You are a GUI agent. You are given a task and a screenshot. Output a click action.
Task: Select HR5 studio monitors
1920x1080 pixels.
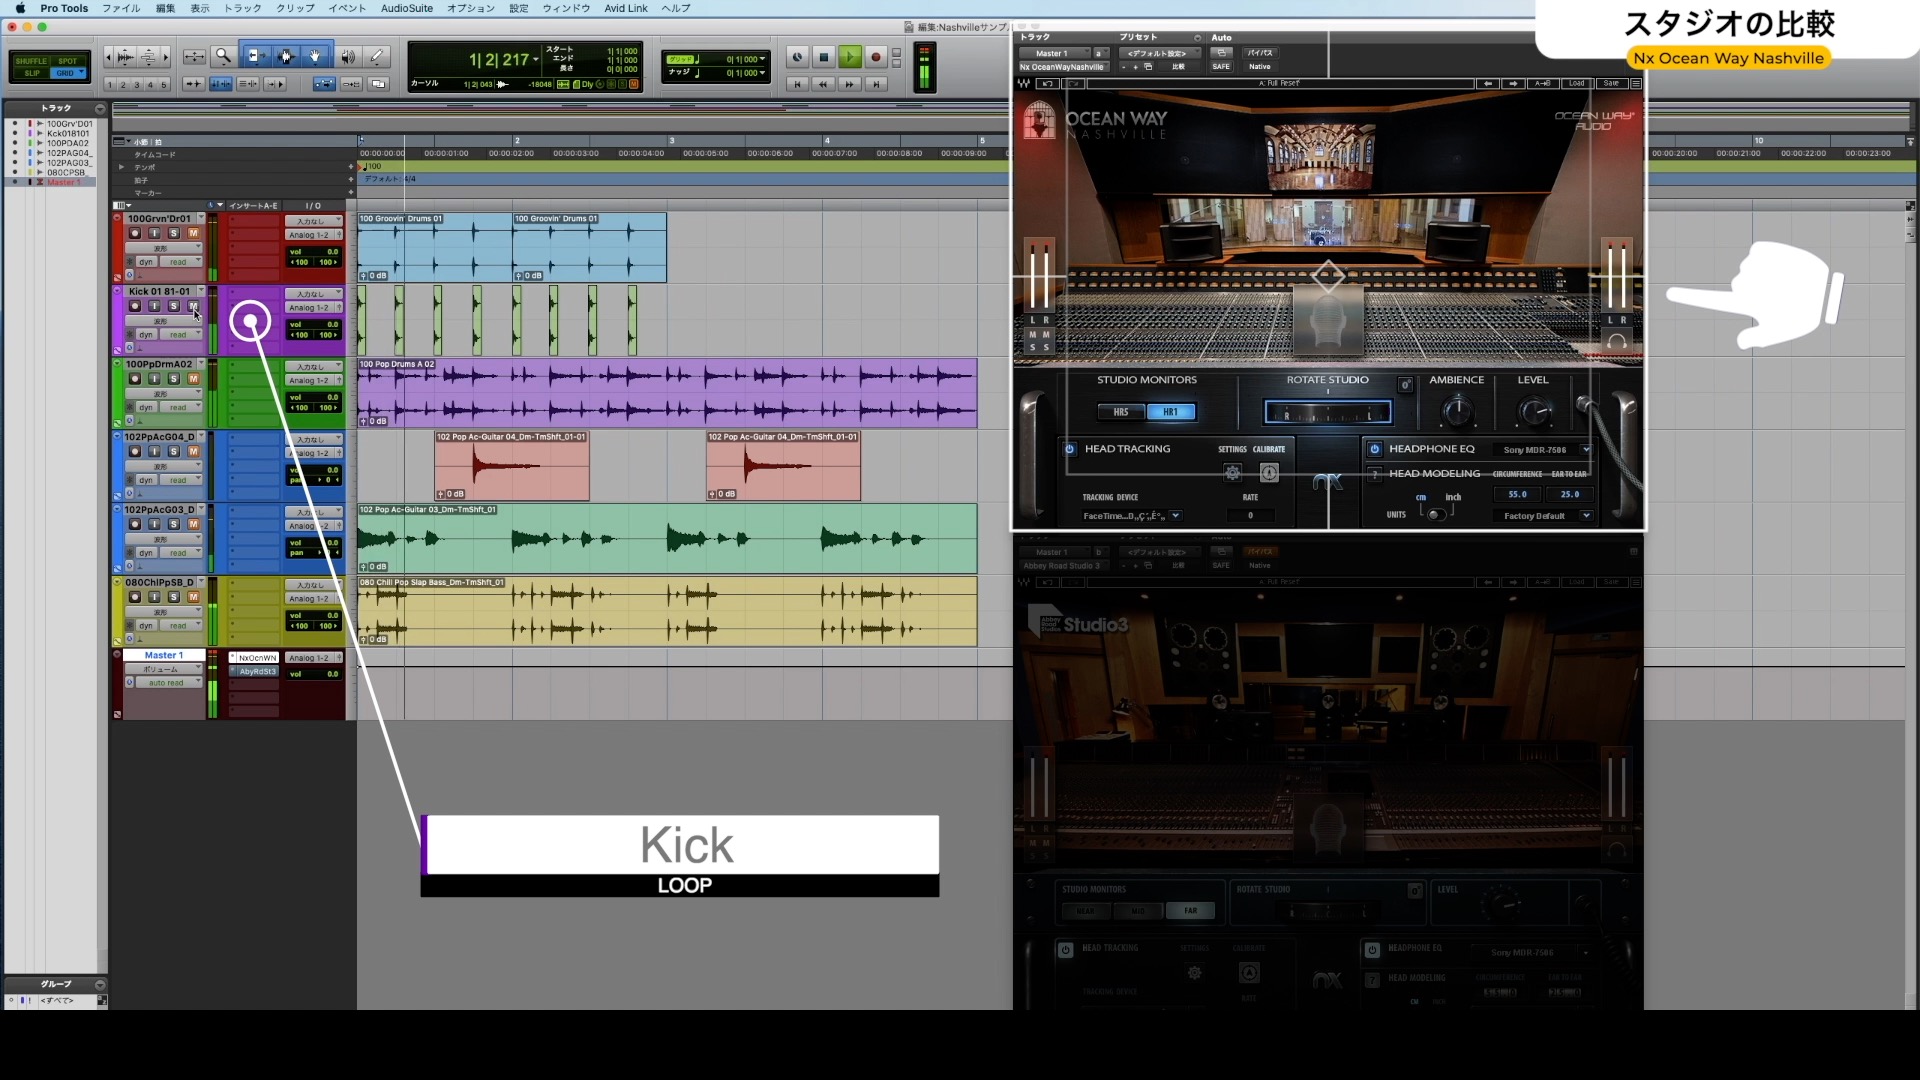[1121, 412]
